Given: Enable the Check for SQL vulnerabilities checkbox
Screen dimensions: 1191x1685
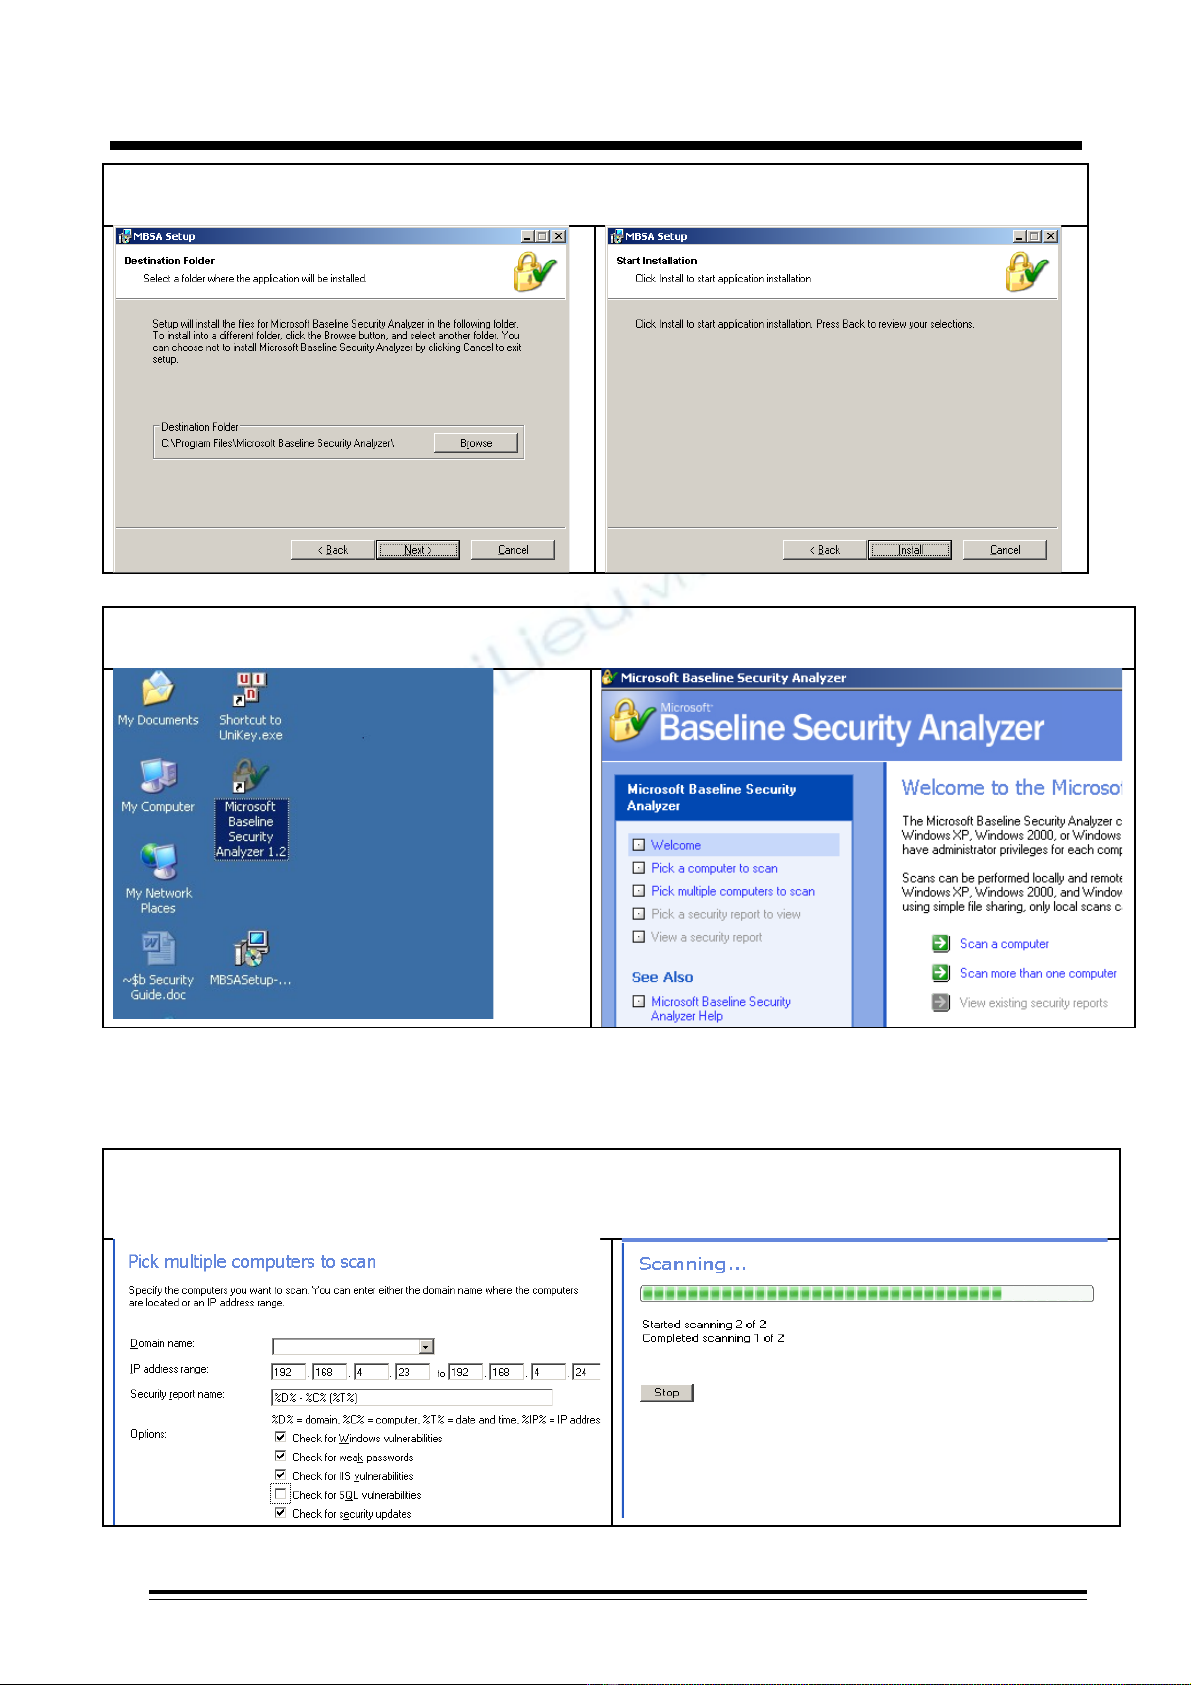Looking at the screenshot, I should [281, 1494].
